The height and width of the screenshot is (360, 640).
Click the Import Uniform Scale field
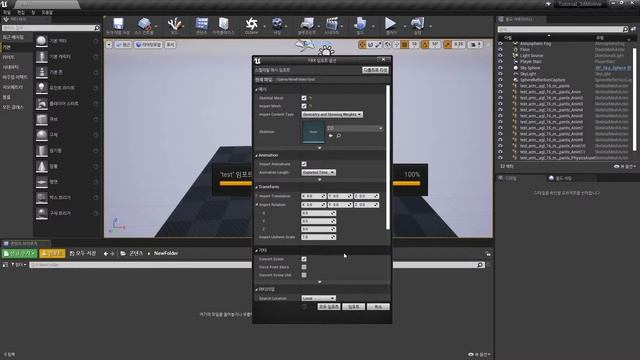tap(318, 237)
